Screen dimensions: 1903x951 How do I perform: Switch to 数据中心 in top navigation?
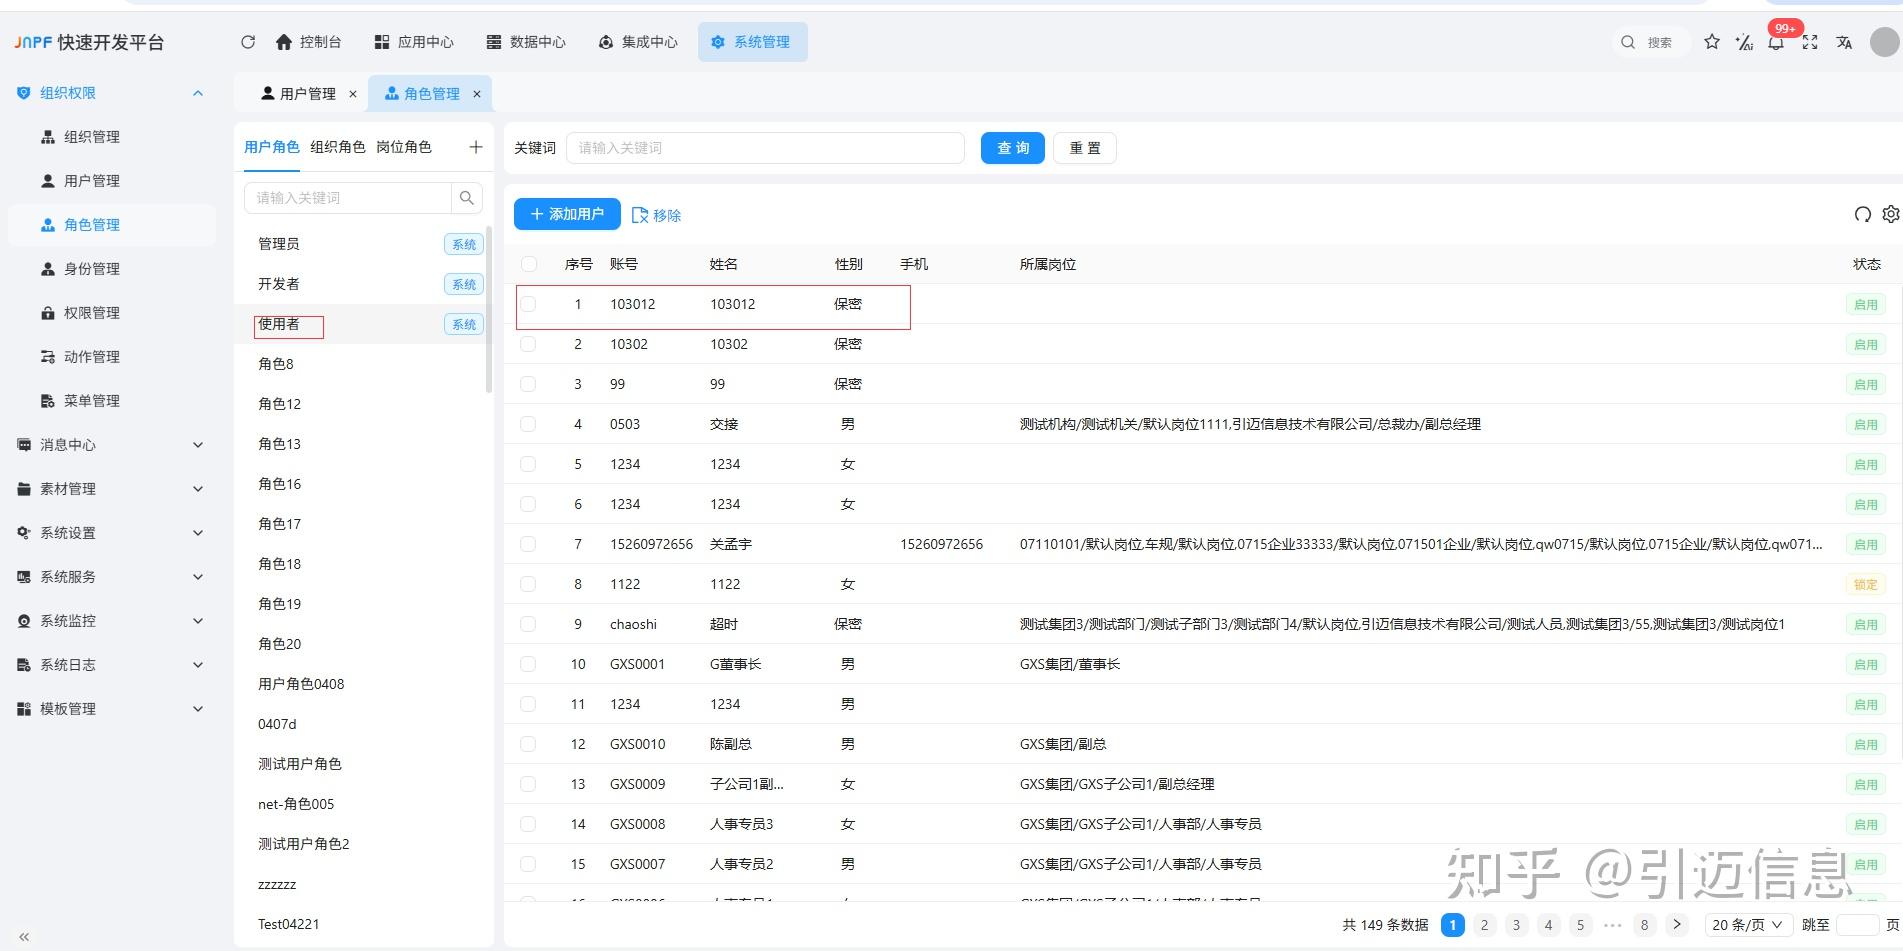coord(526,42)
